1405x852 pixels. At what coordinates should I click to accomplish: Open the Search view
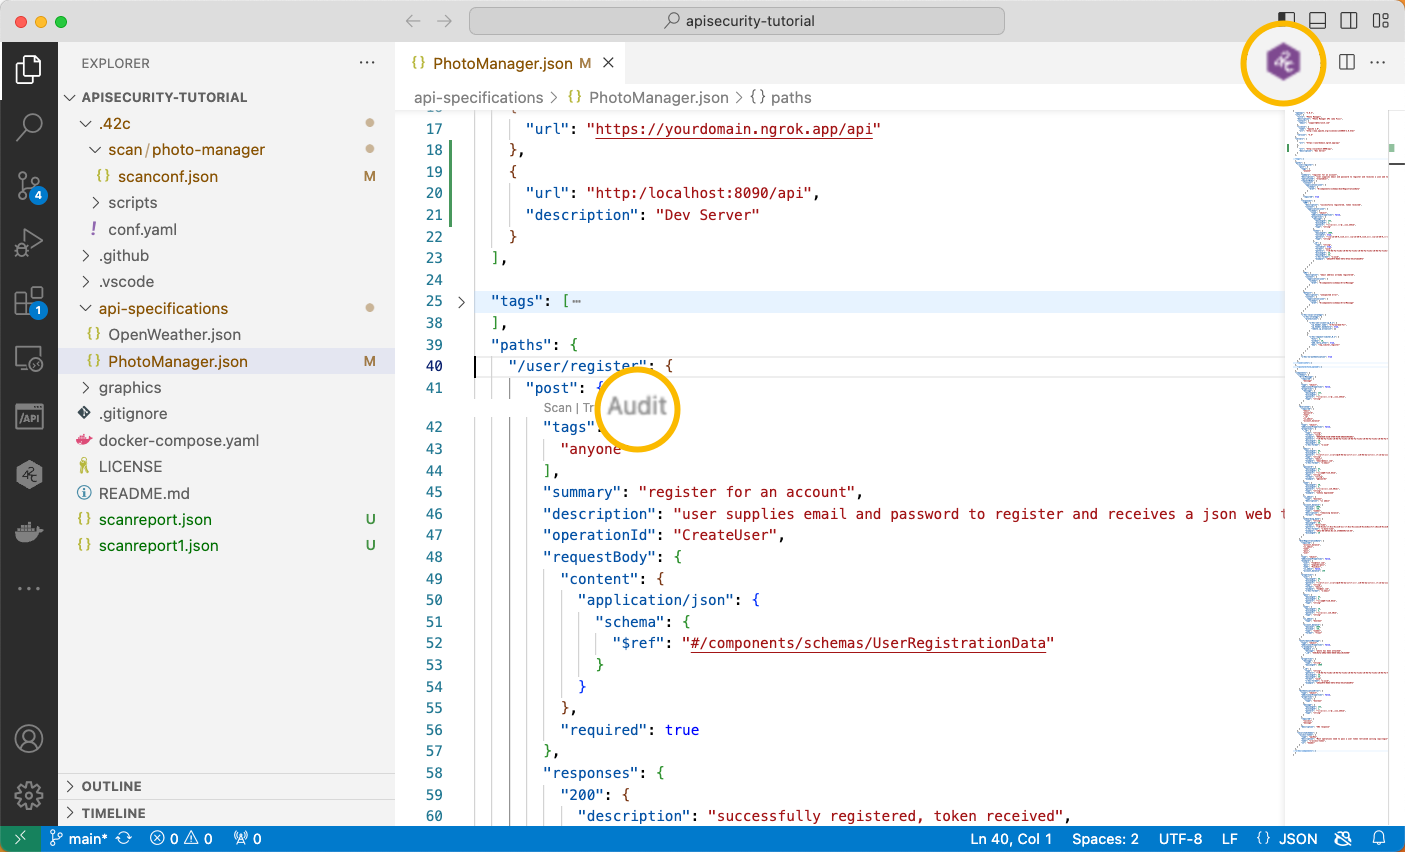(29, 127)
